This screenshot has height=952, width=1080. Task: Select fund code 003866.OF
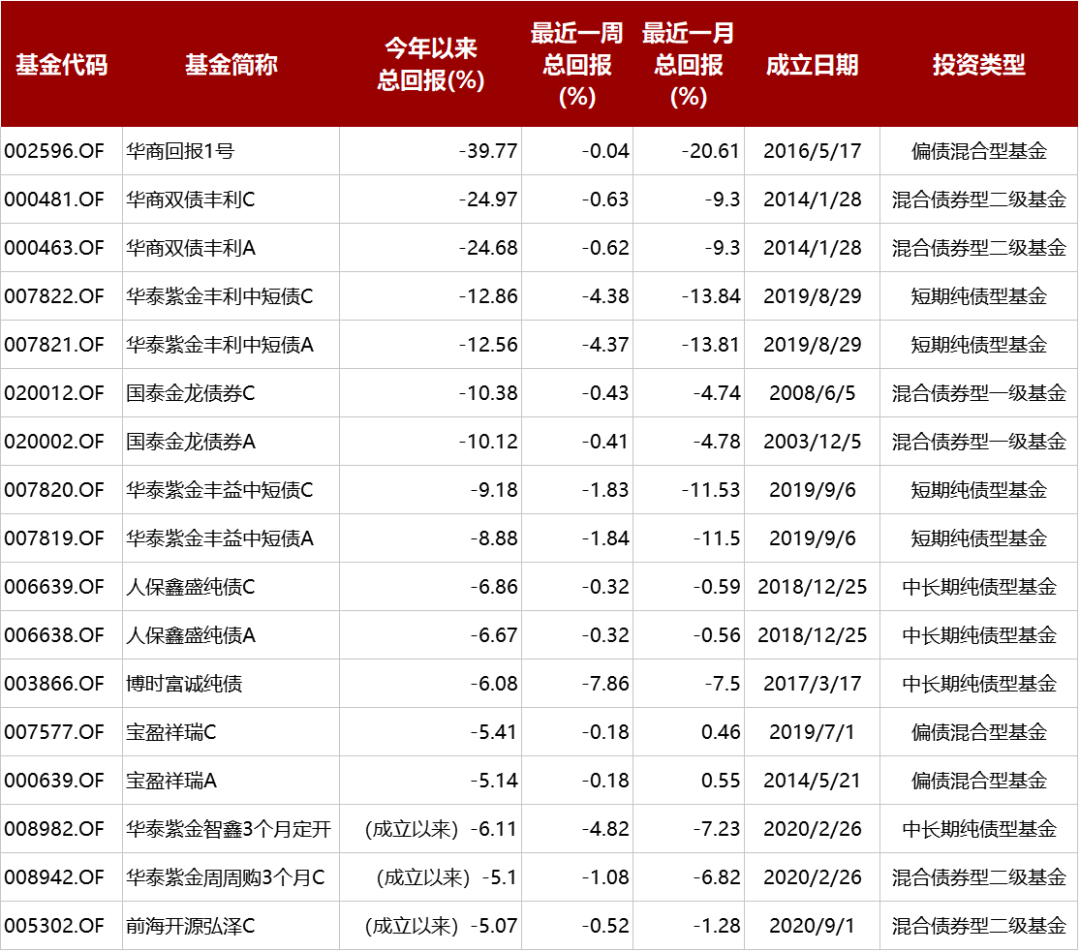pos(54,683)
